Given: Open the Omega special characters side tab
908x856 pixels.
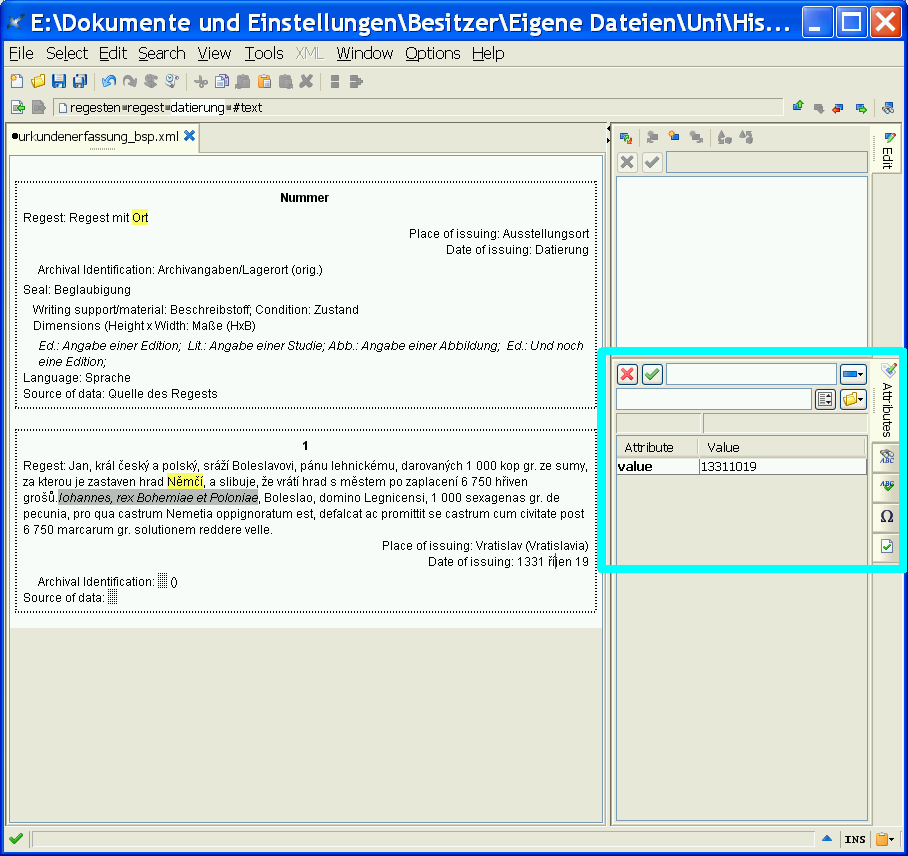Looking at the screenshot, I should pyautogui.click(x=887, y=516).
